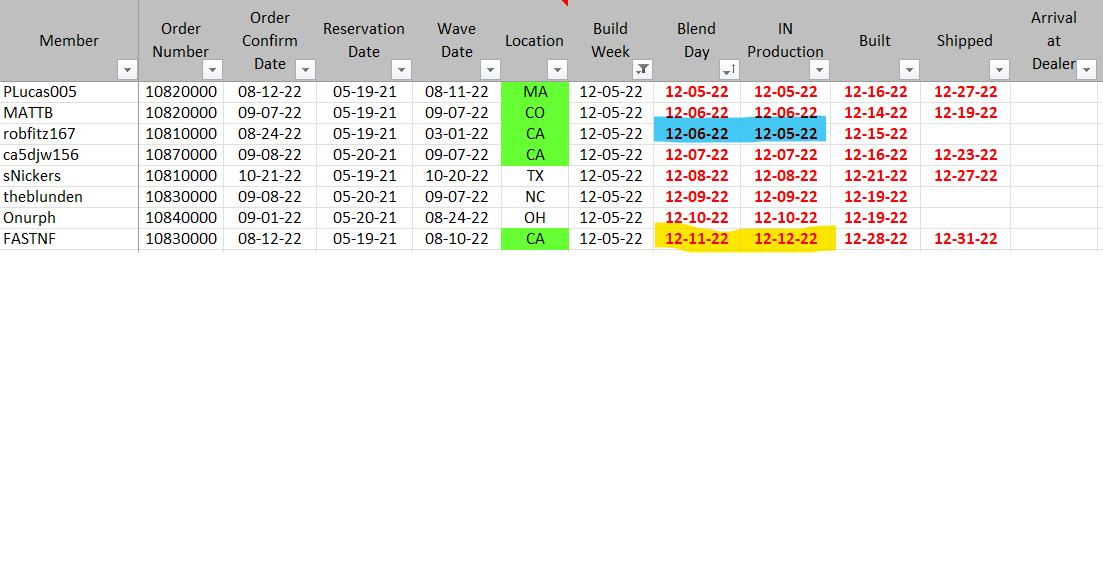
Task: Open the Shipped column filter dropdown
Action: click(x=998, y=70)
